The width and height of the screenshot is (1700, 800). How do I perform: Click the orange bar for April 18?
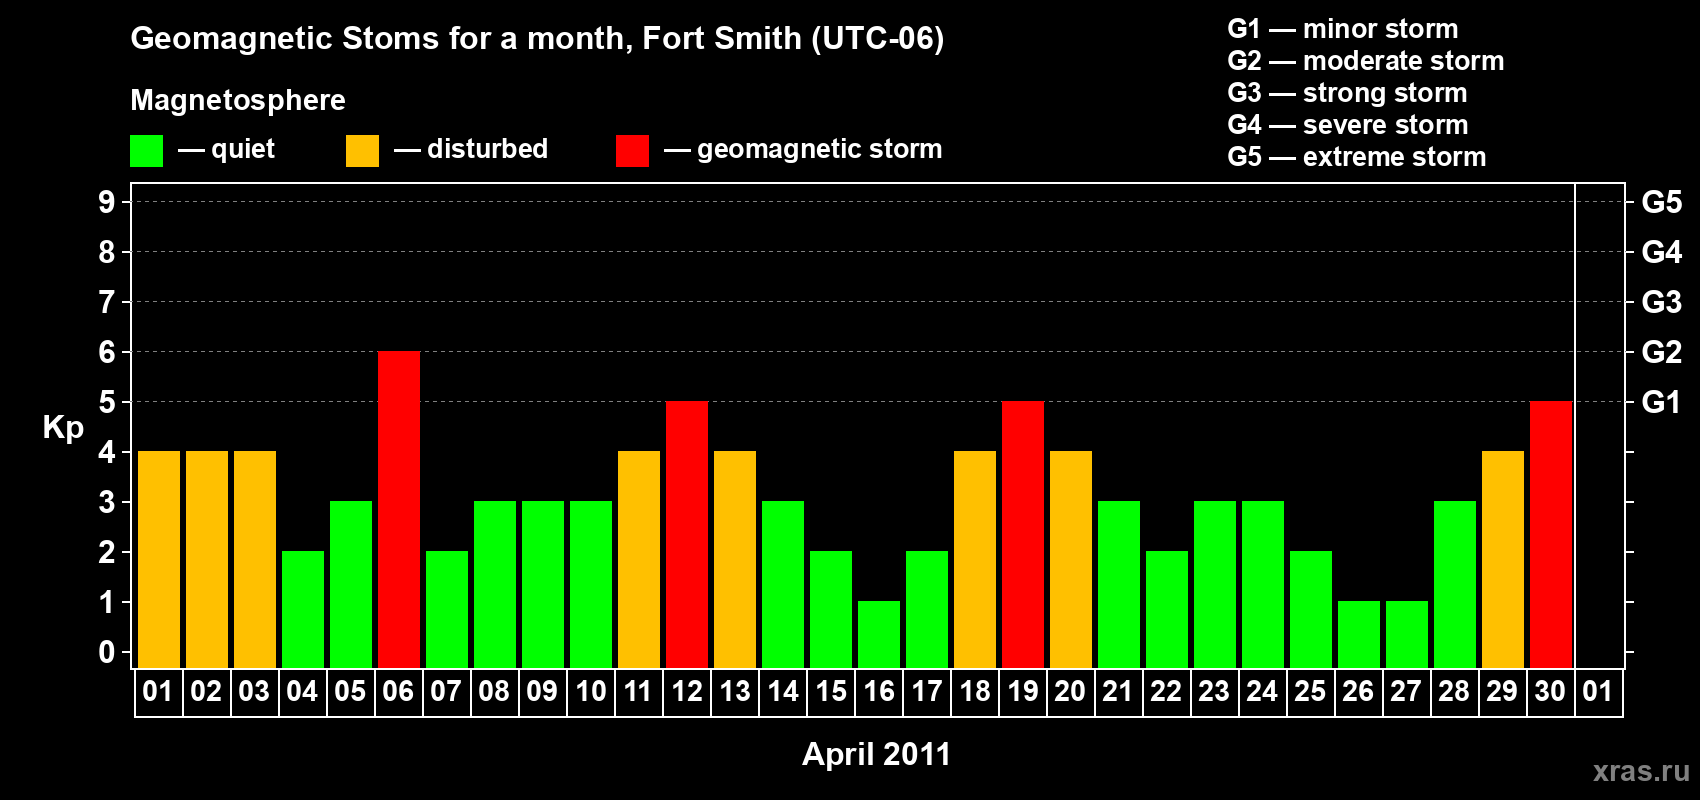pos(975,560)
